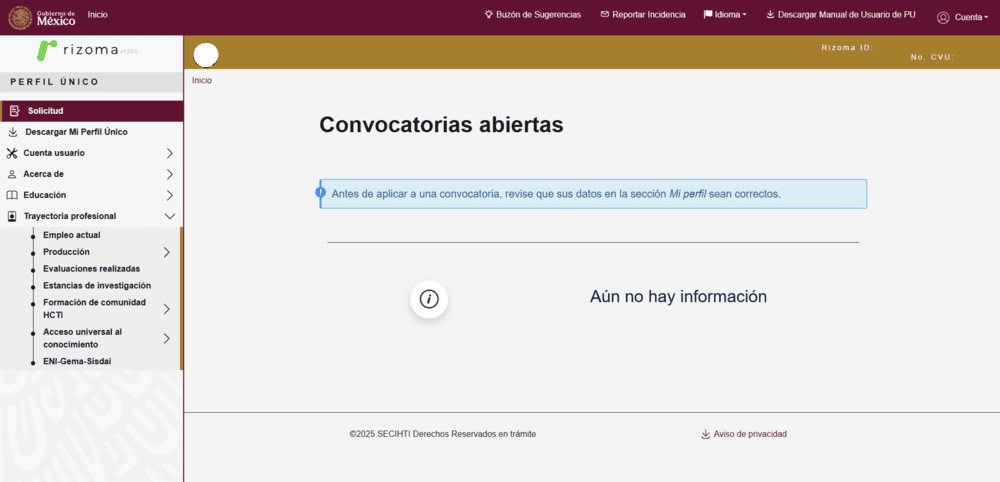Click the blue info icon on the alert banner
Screen dimensions: 1000x482
click(321, 193)
